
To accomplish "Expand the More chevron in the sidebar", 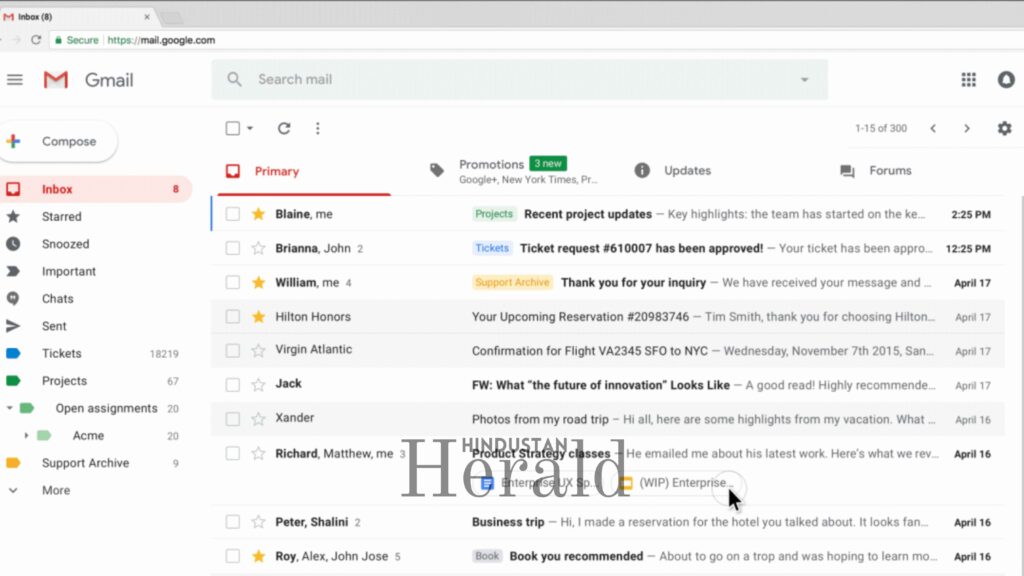I will click(x=13, y=490).
